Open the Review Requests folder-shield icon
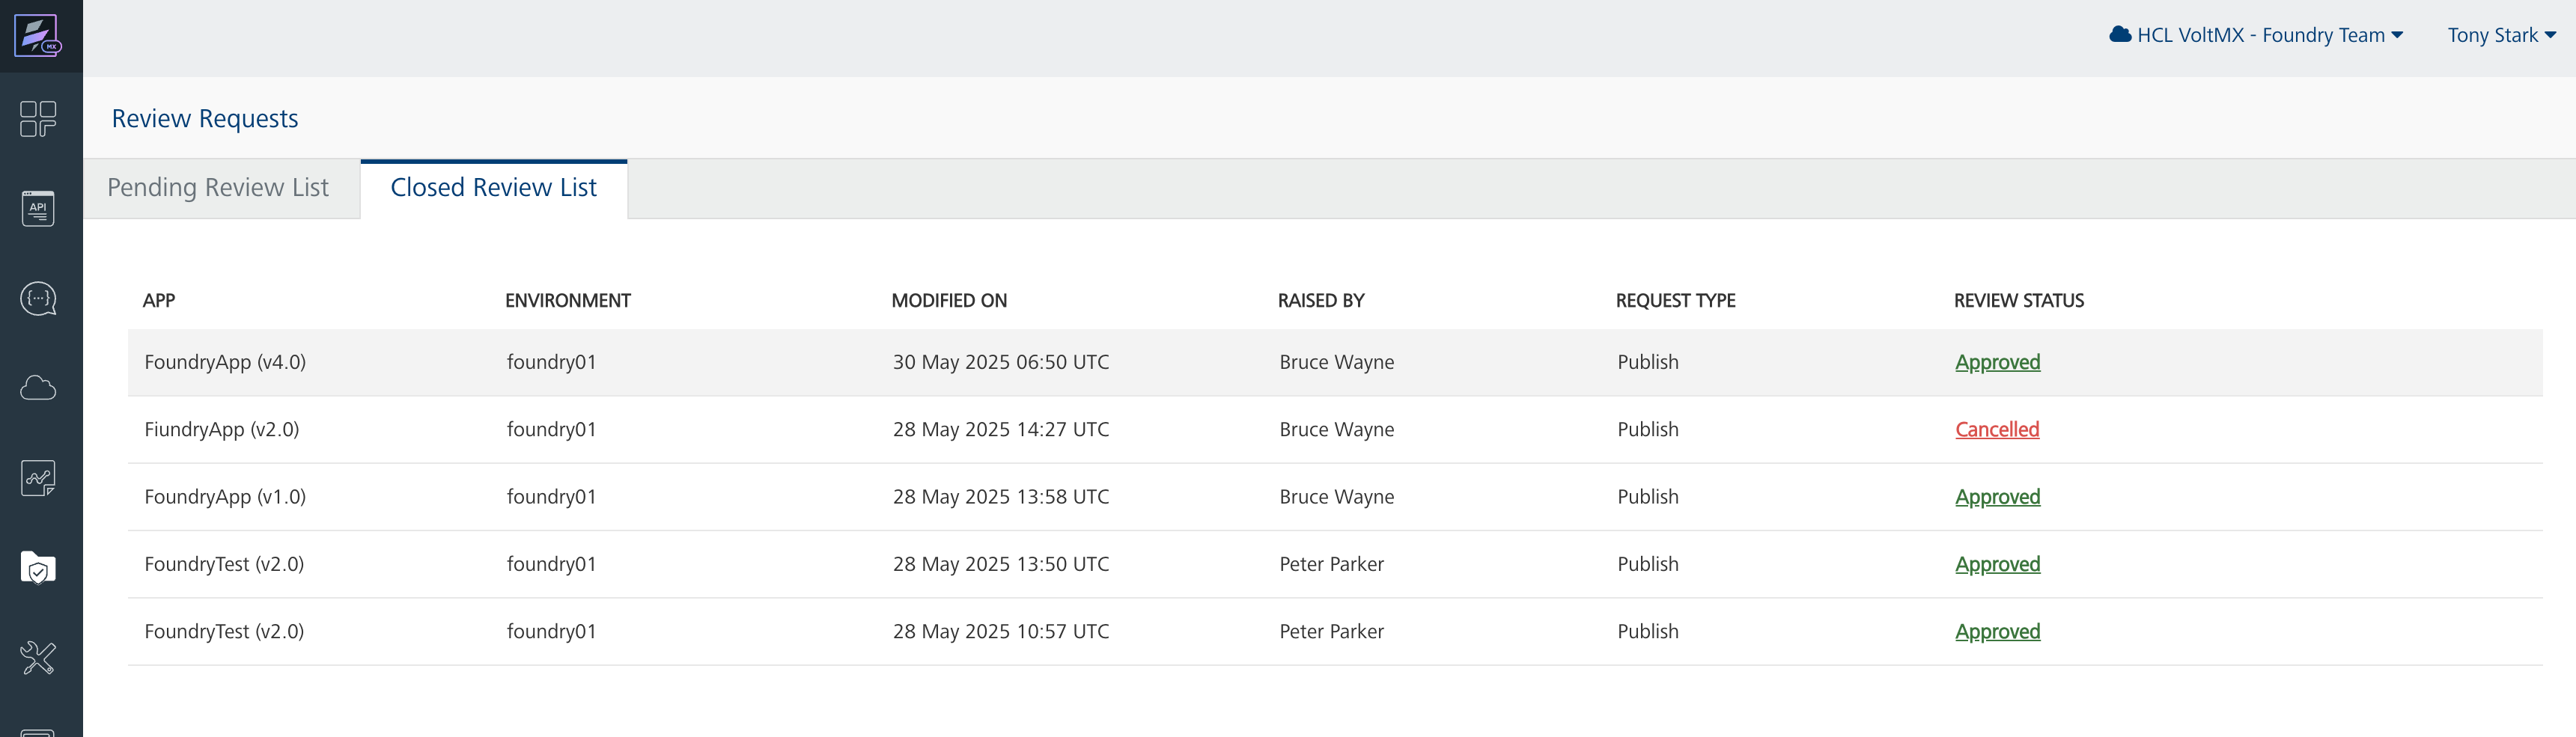 click(x=38, y=568)
